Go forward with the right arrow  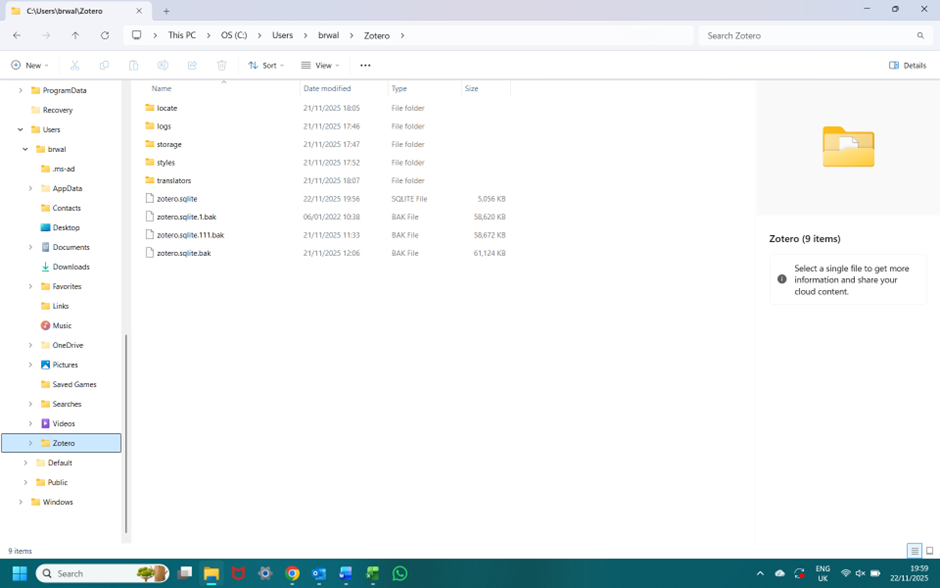click(x=46, y=35)
